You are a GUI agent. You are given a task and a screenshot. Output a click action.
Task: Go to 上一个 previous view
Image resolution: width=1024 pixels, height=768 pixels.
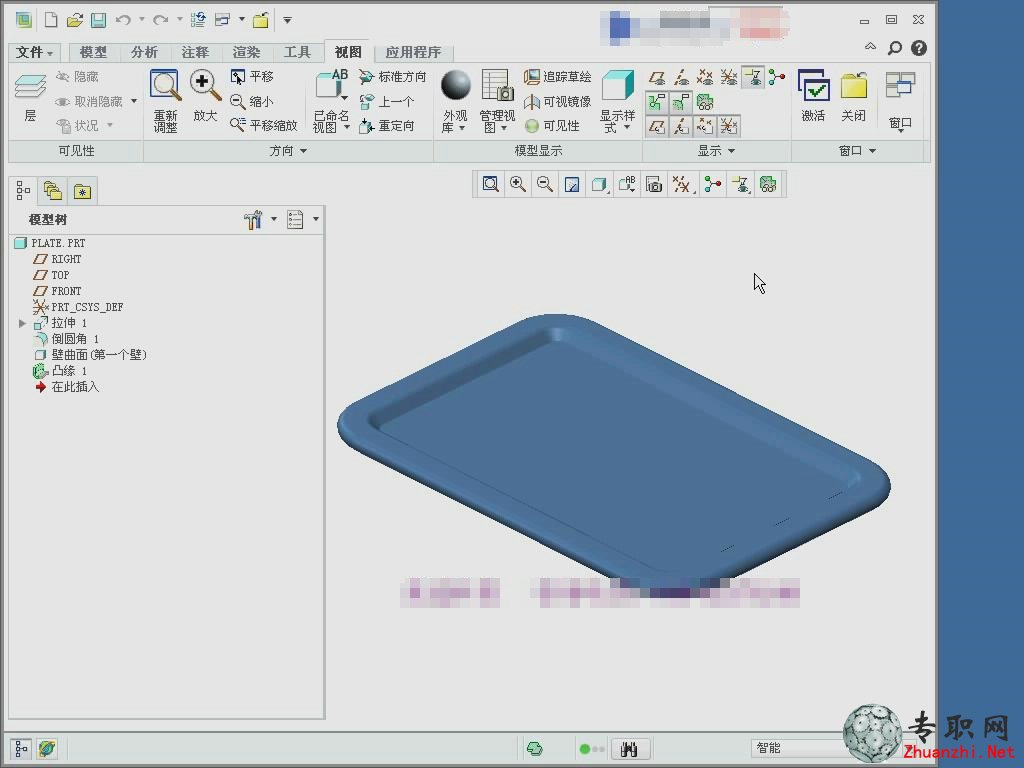tap(387, 102)
